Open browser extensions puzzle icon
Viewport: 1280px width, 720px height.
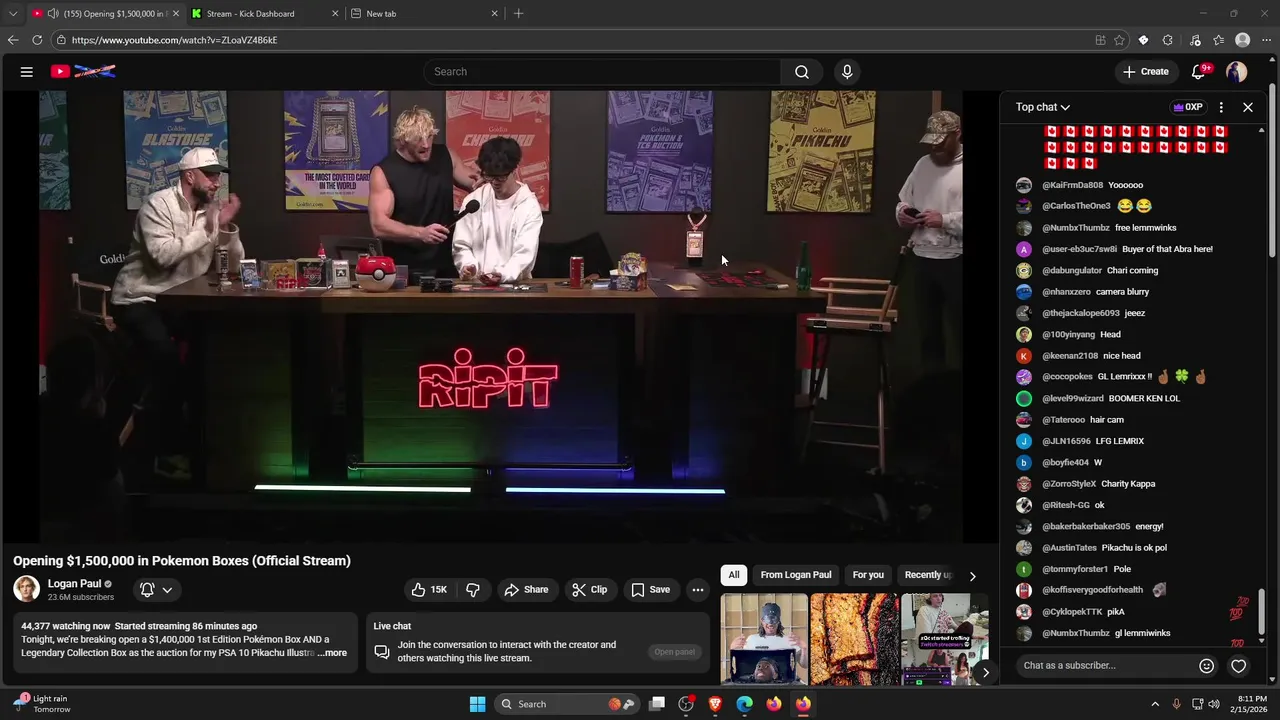pyautogui.click(x=1167, y=40)
